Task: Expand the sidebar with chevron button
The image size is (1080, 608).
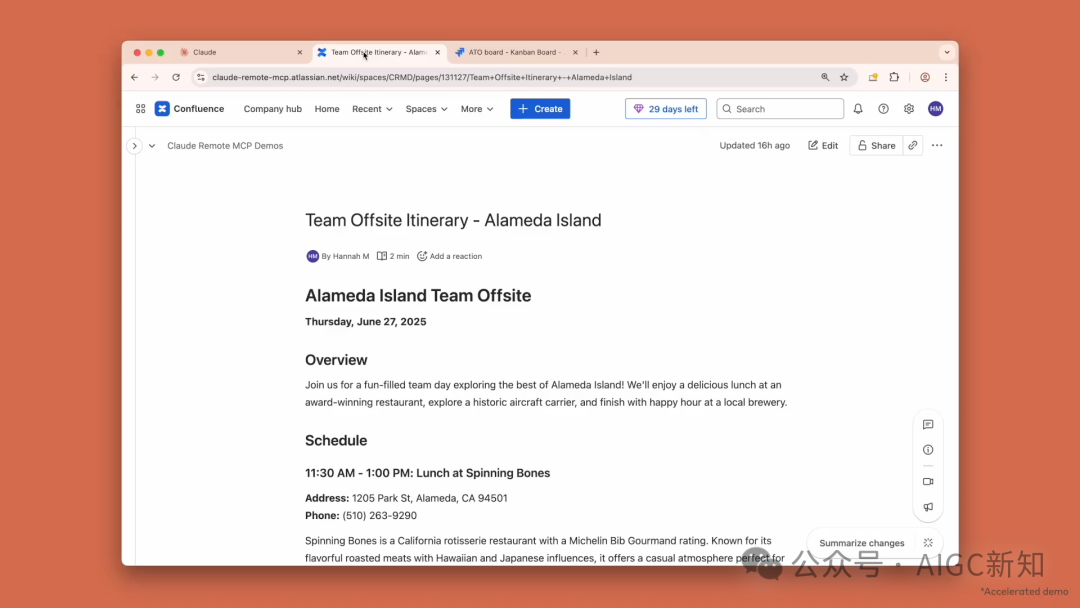Action: tap(134, 145)
